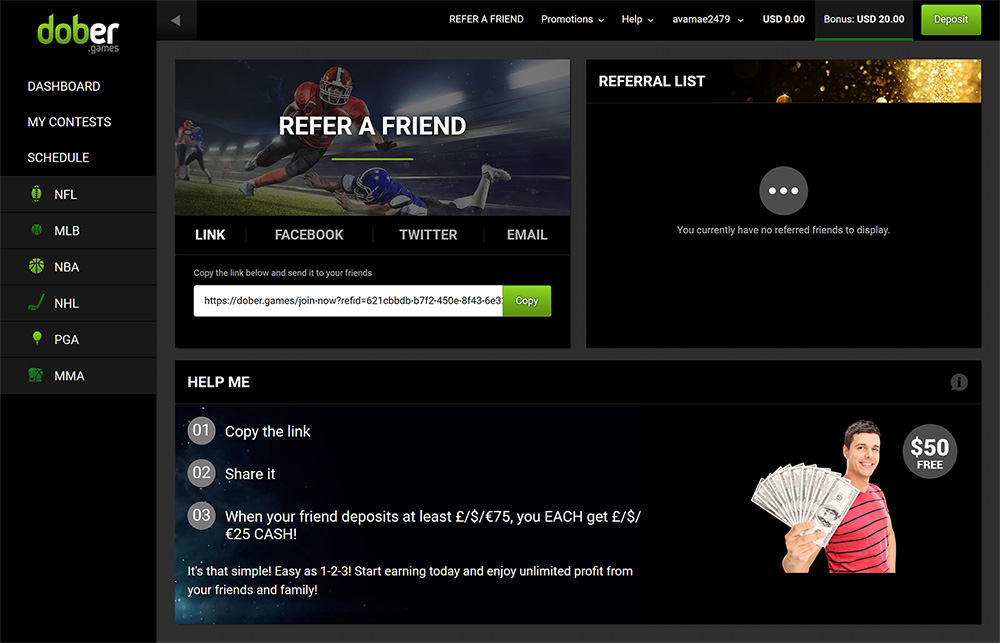Switch to the Facebook tab
Image resolution: width=1000 pixels, height=643 pixels.
309,235
